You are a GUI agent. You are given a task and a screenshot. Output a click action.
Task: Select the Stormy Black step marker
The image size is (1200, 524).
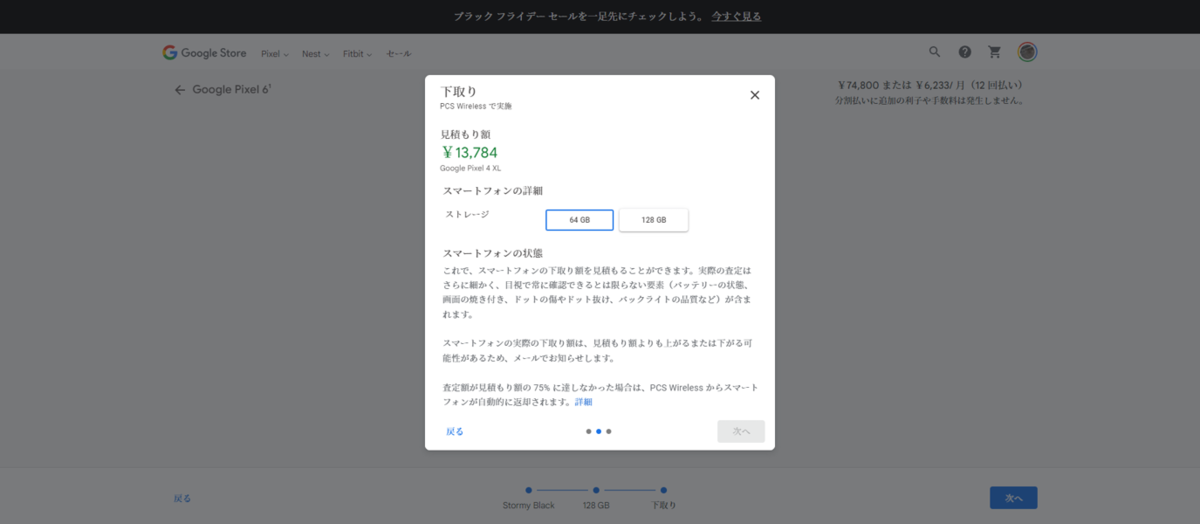(x=529, y=490)
